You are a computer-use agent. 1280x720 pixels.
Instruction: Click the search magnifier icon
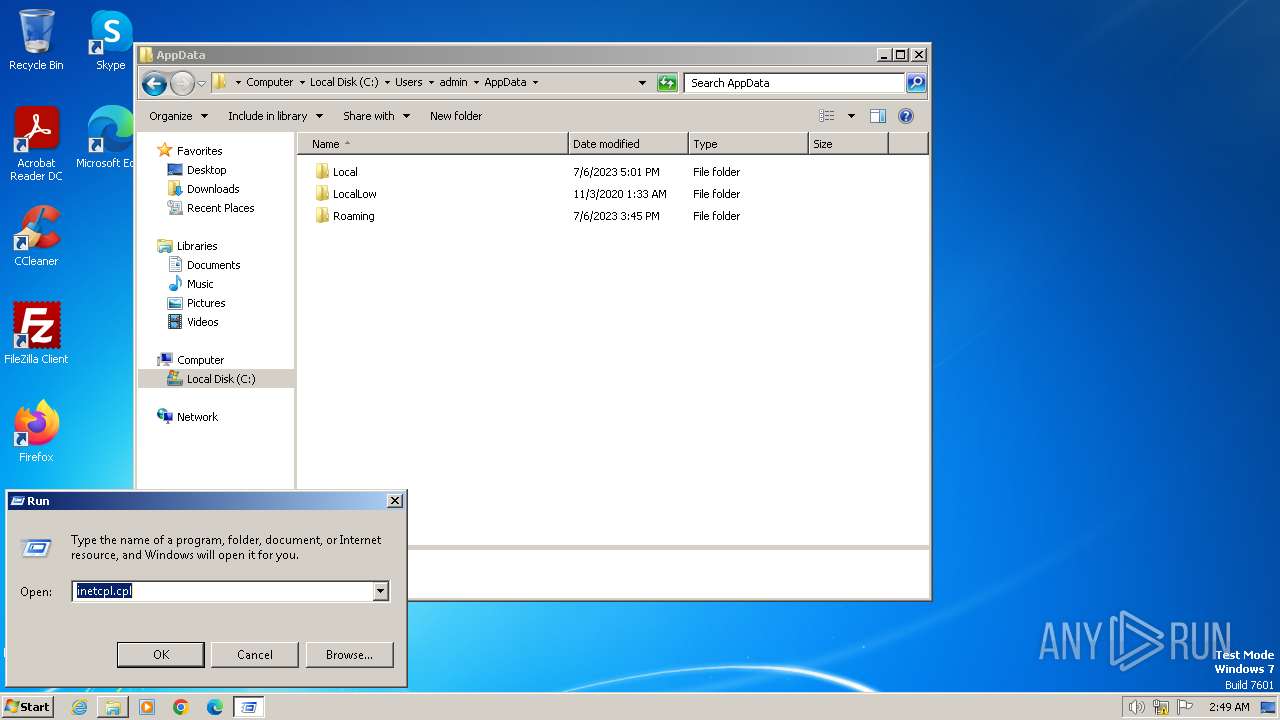915,83
